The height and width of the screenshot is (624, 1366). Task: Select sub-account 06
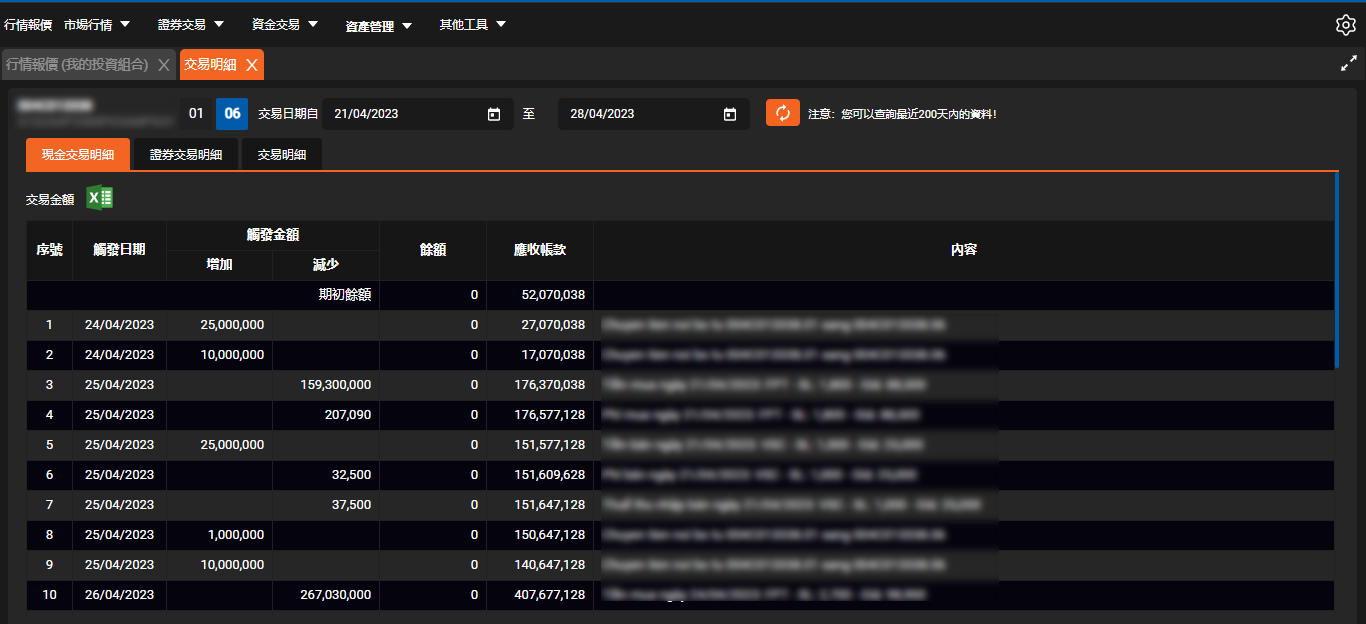(232, 114)
